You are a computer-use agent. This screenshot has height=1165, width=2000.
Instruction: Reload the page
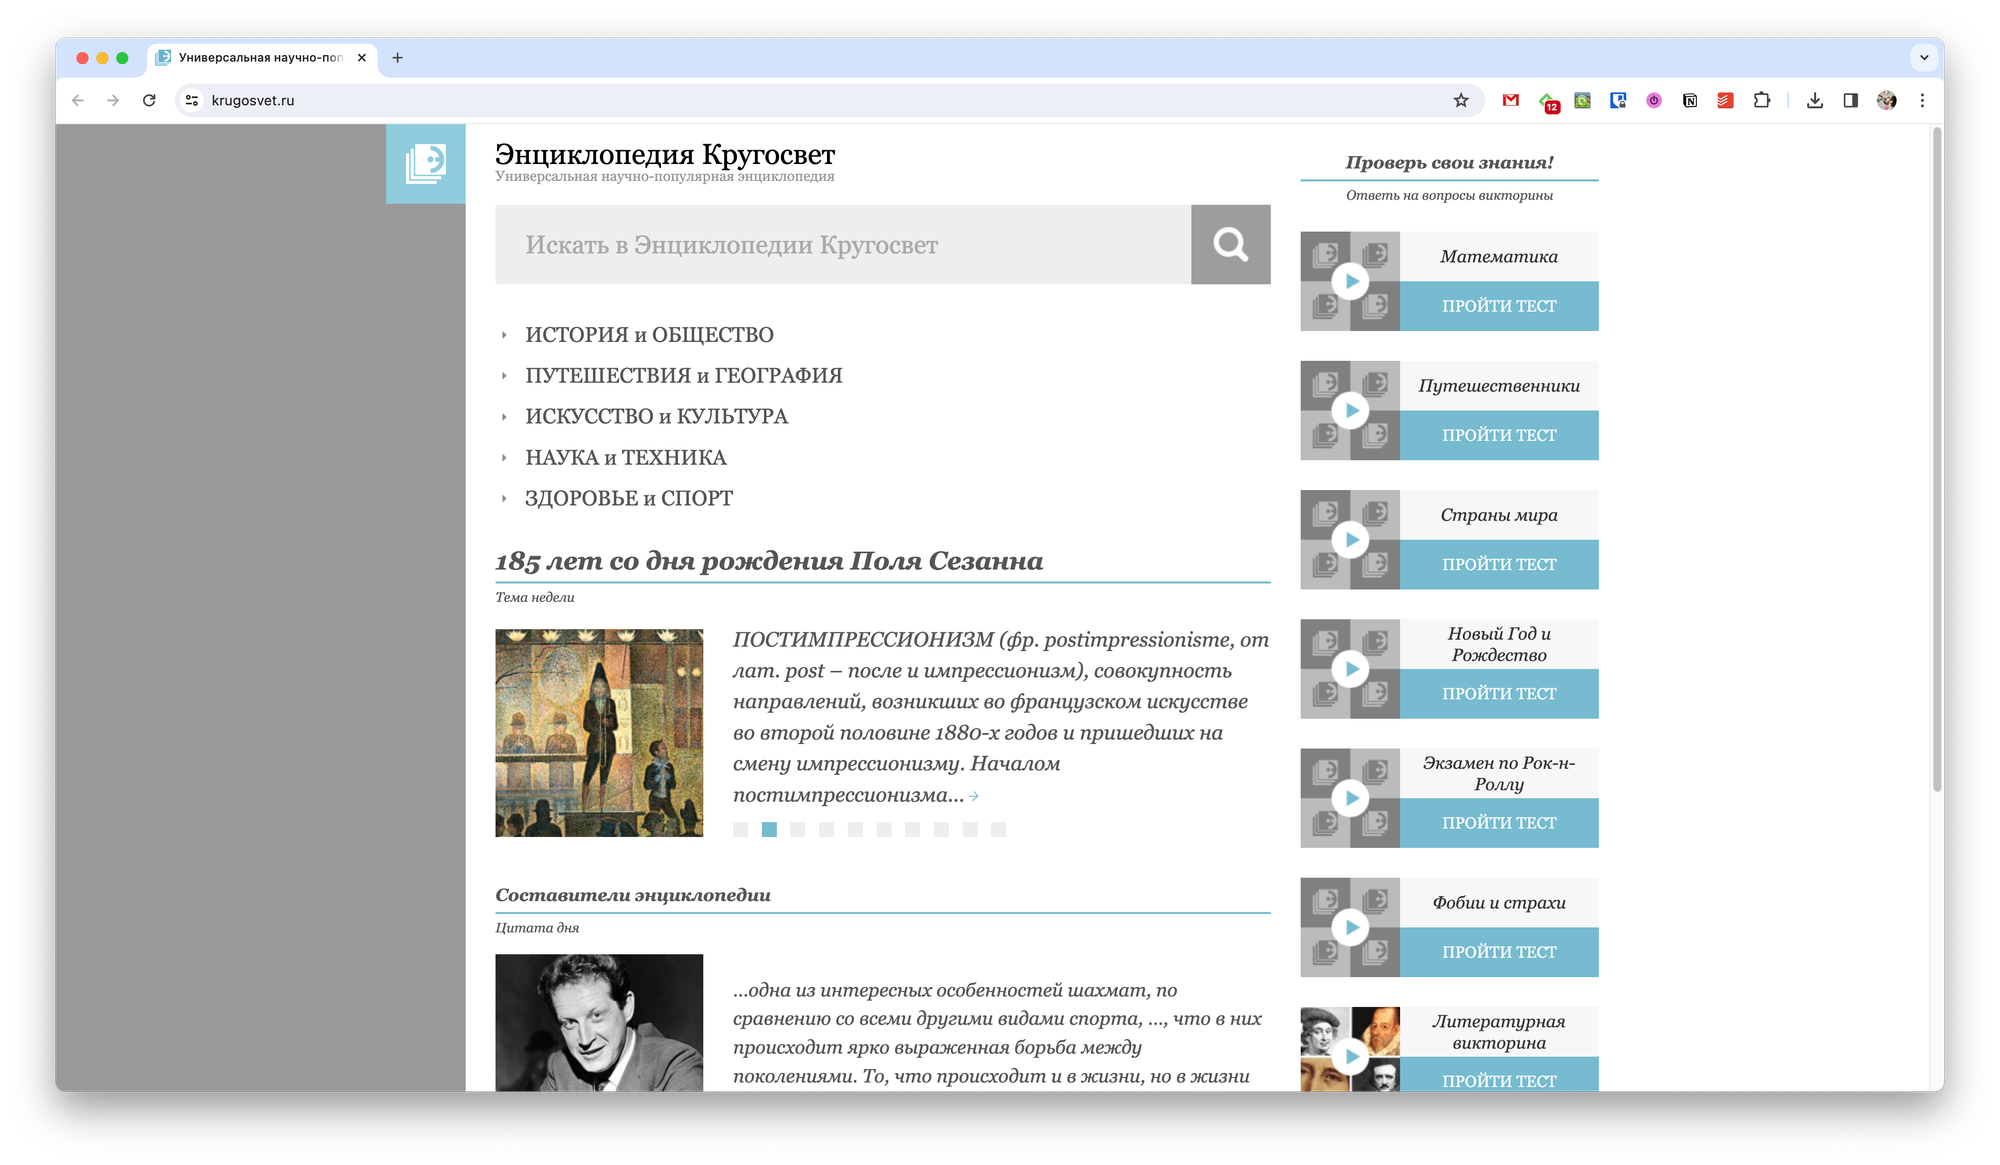pyautogui.click(x=149, y=100)
